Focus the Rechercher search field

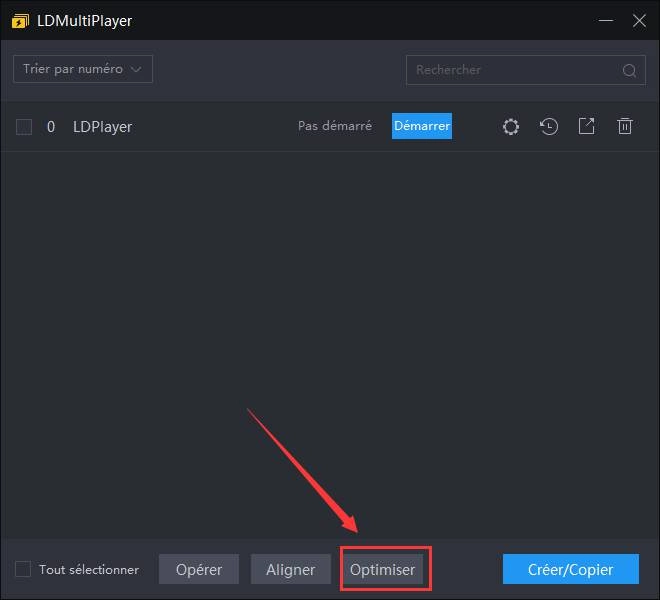(x=526, y=70)
